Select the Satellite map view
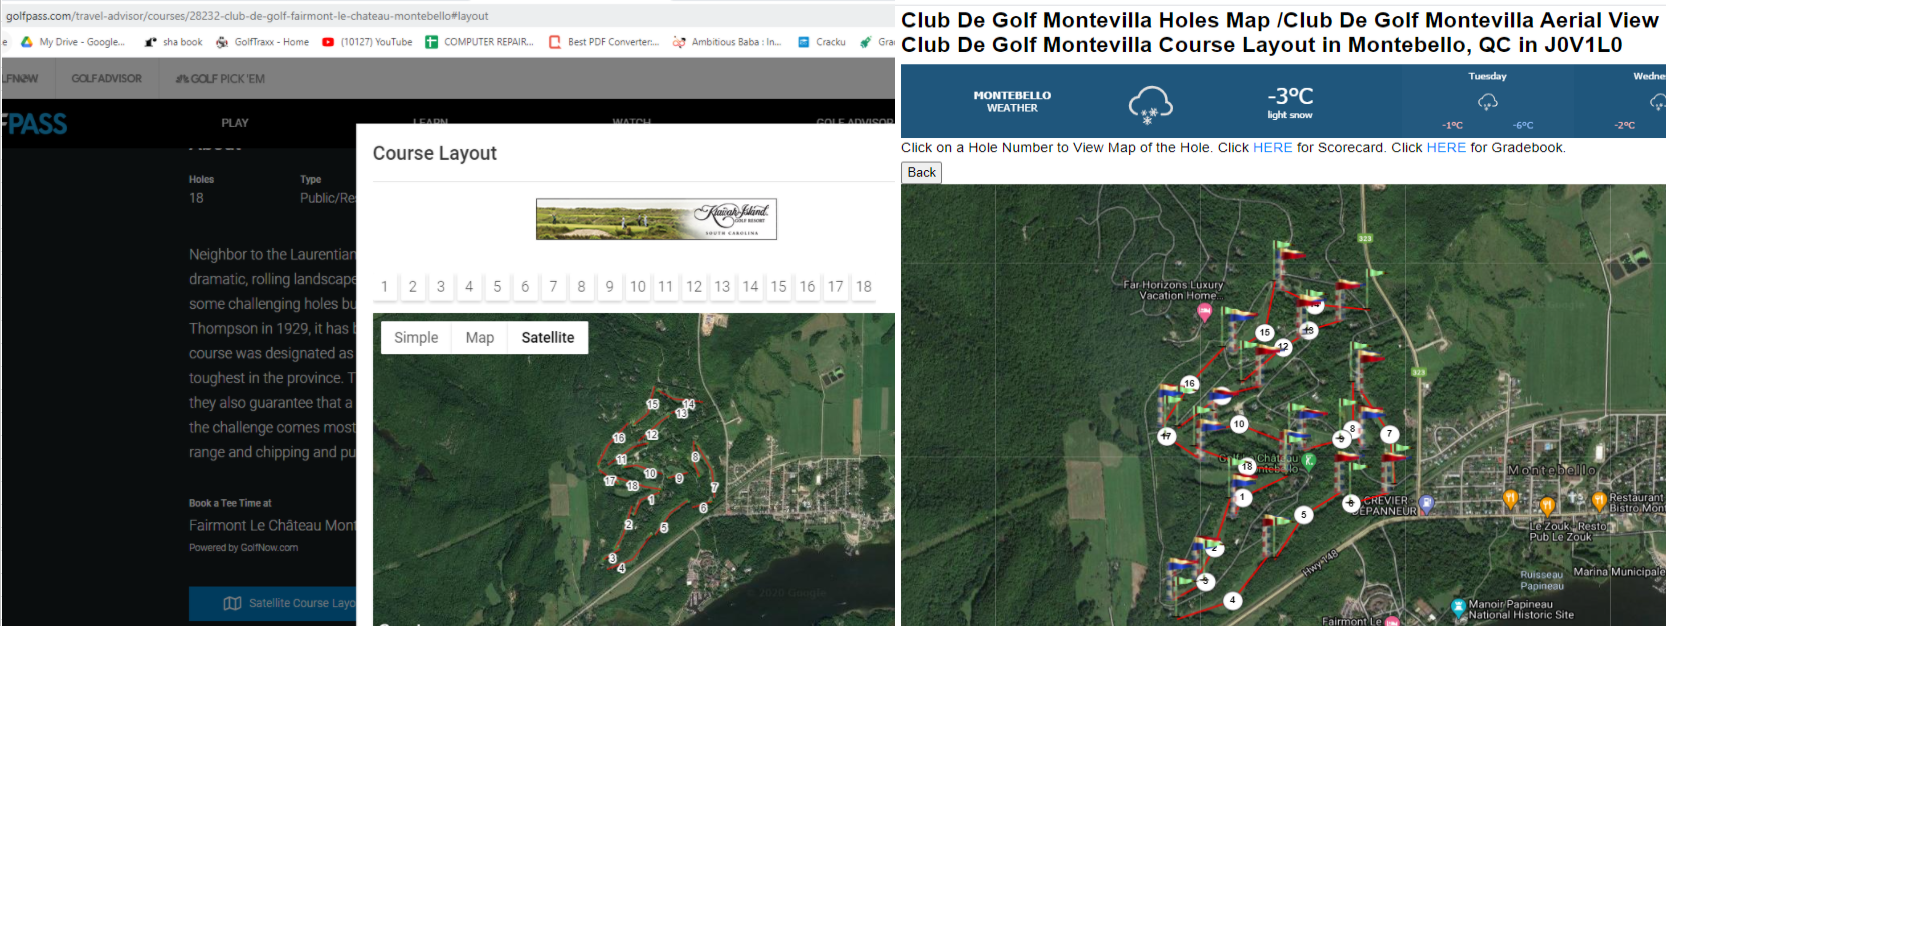This screenshot has height=935, width=1914. (x=548, y=338)
